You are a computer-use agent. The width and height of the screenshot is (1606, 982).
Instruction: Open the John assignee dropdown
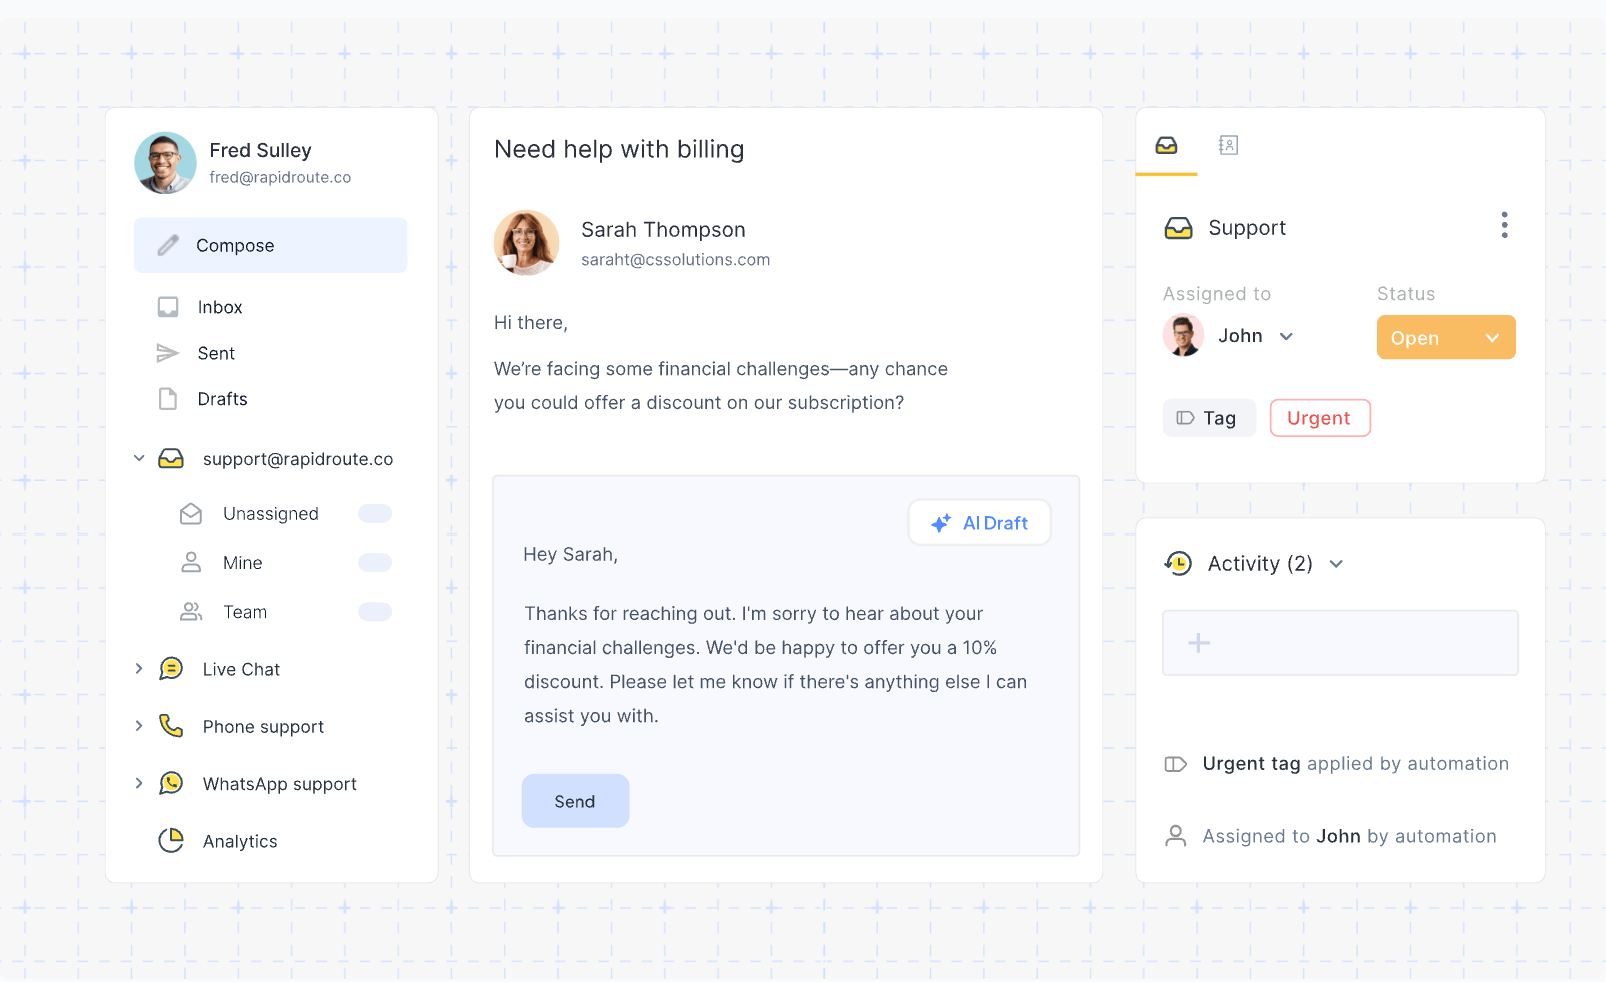point(1286,336)
